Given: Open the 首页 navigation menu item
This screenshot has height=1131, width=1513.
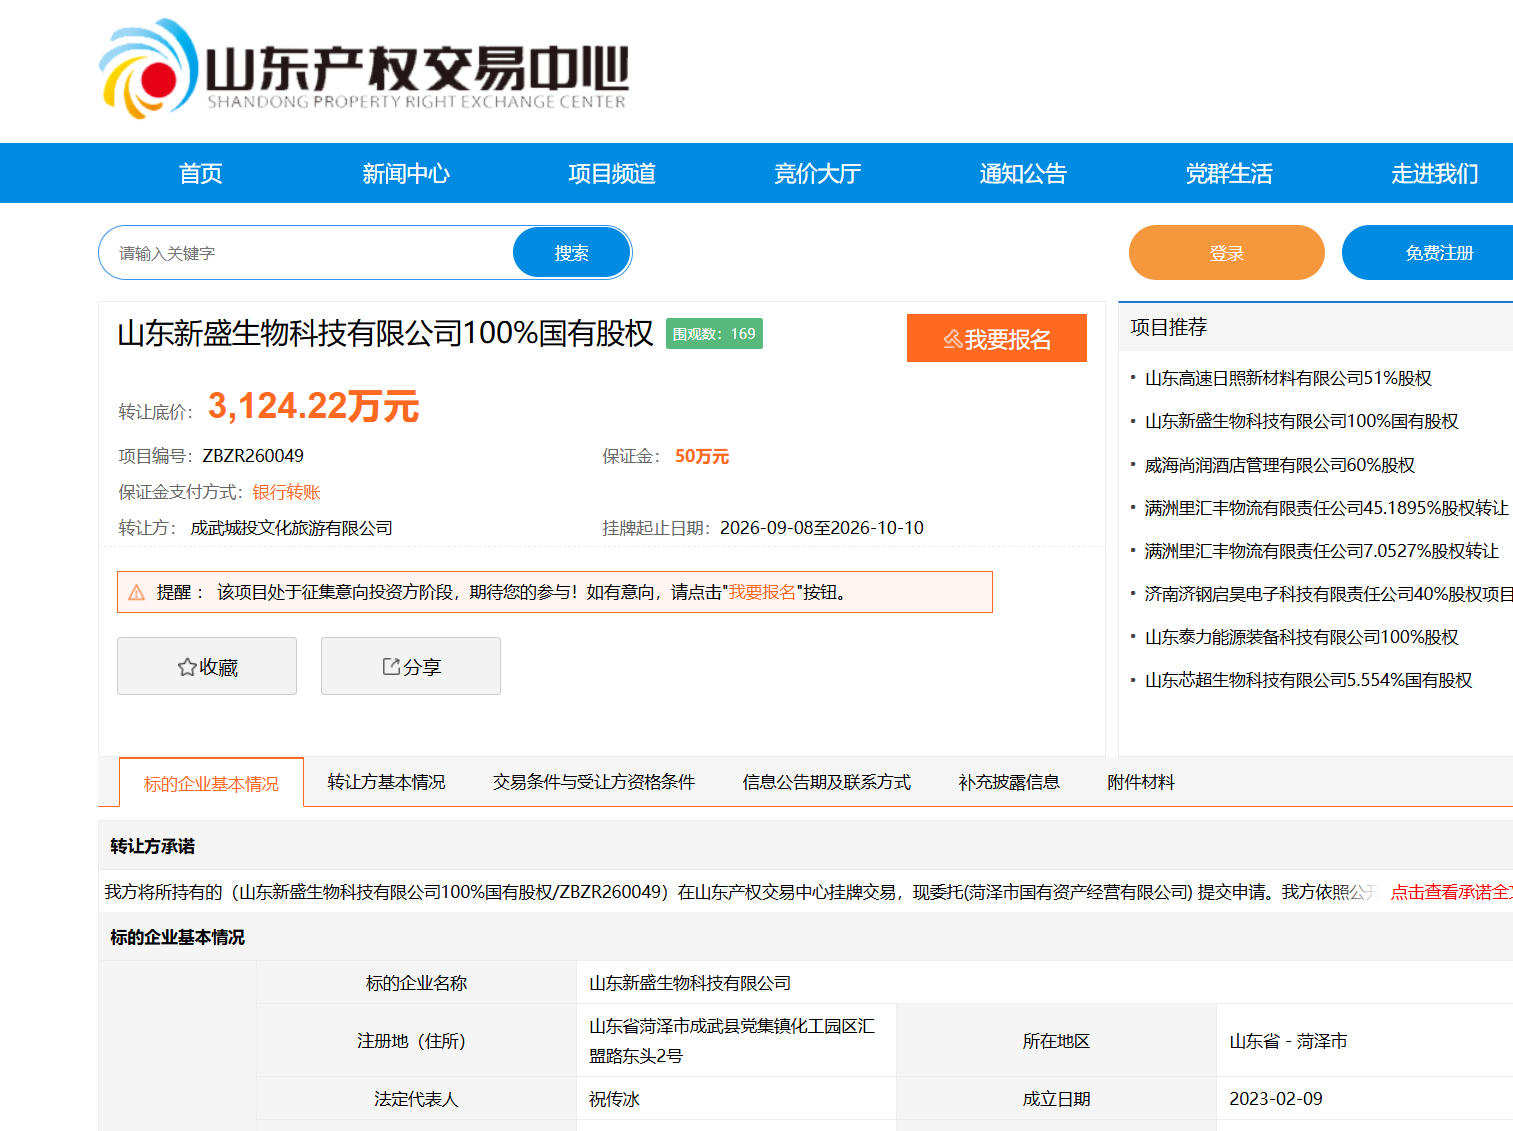Looking at the screenshot, I should (200, 173).
